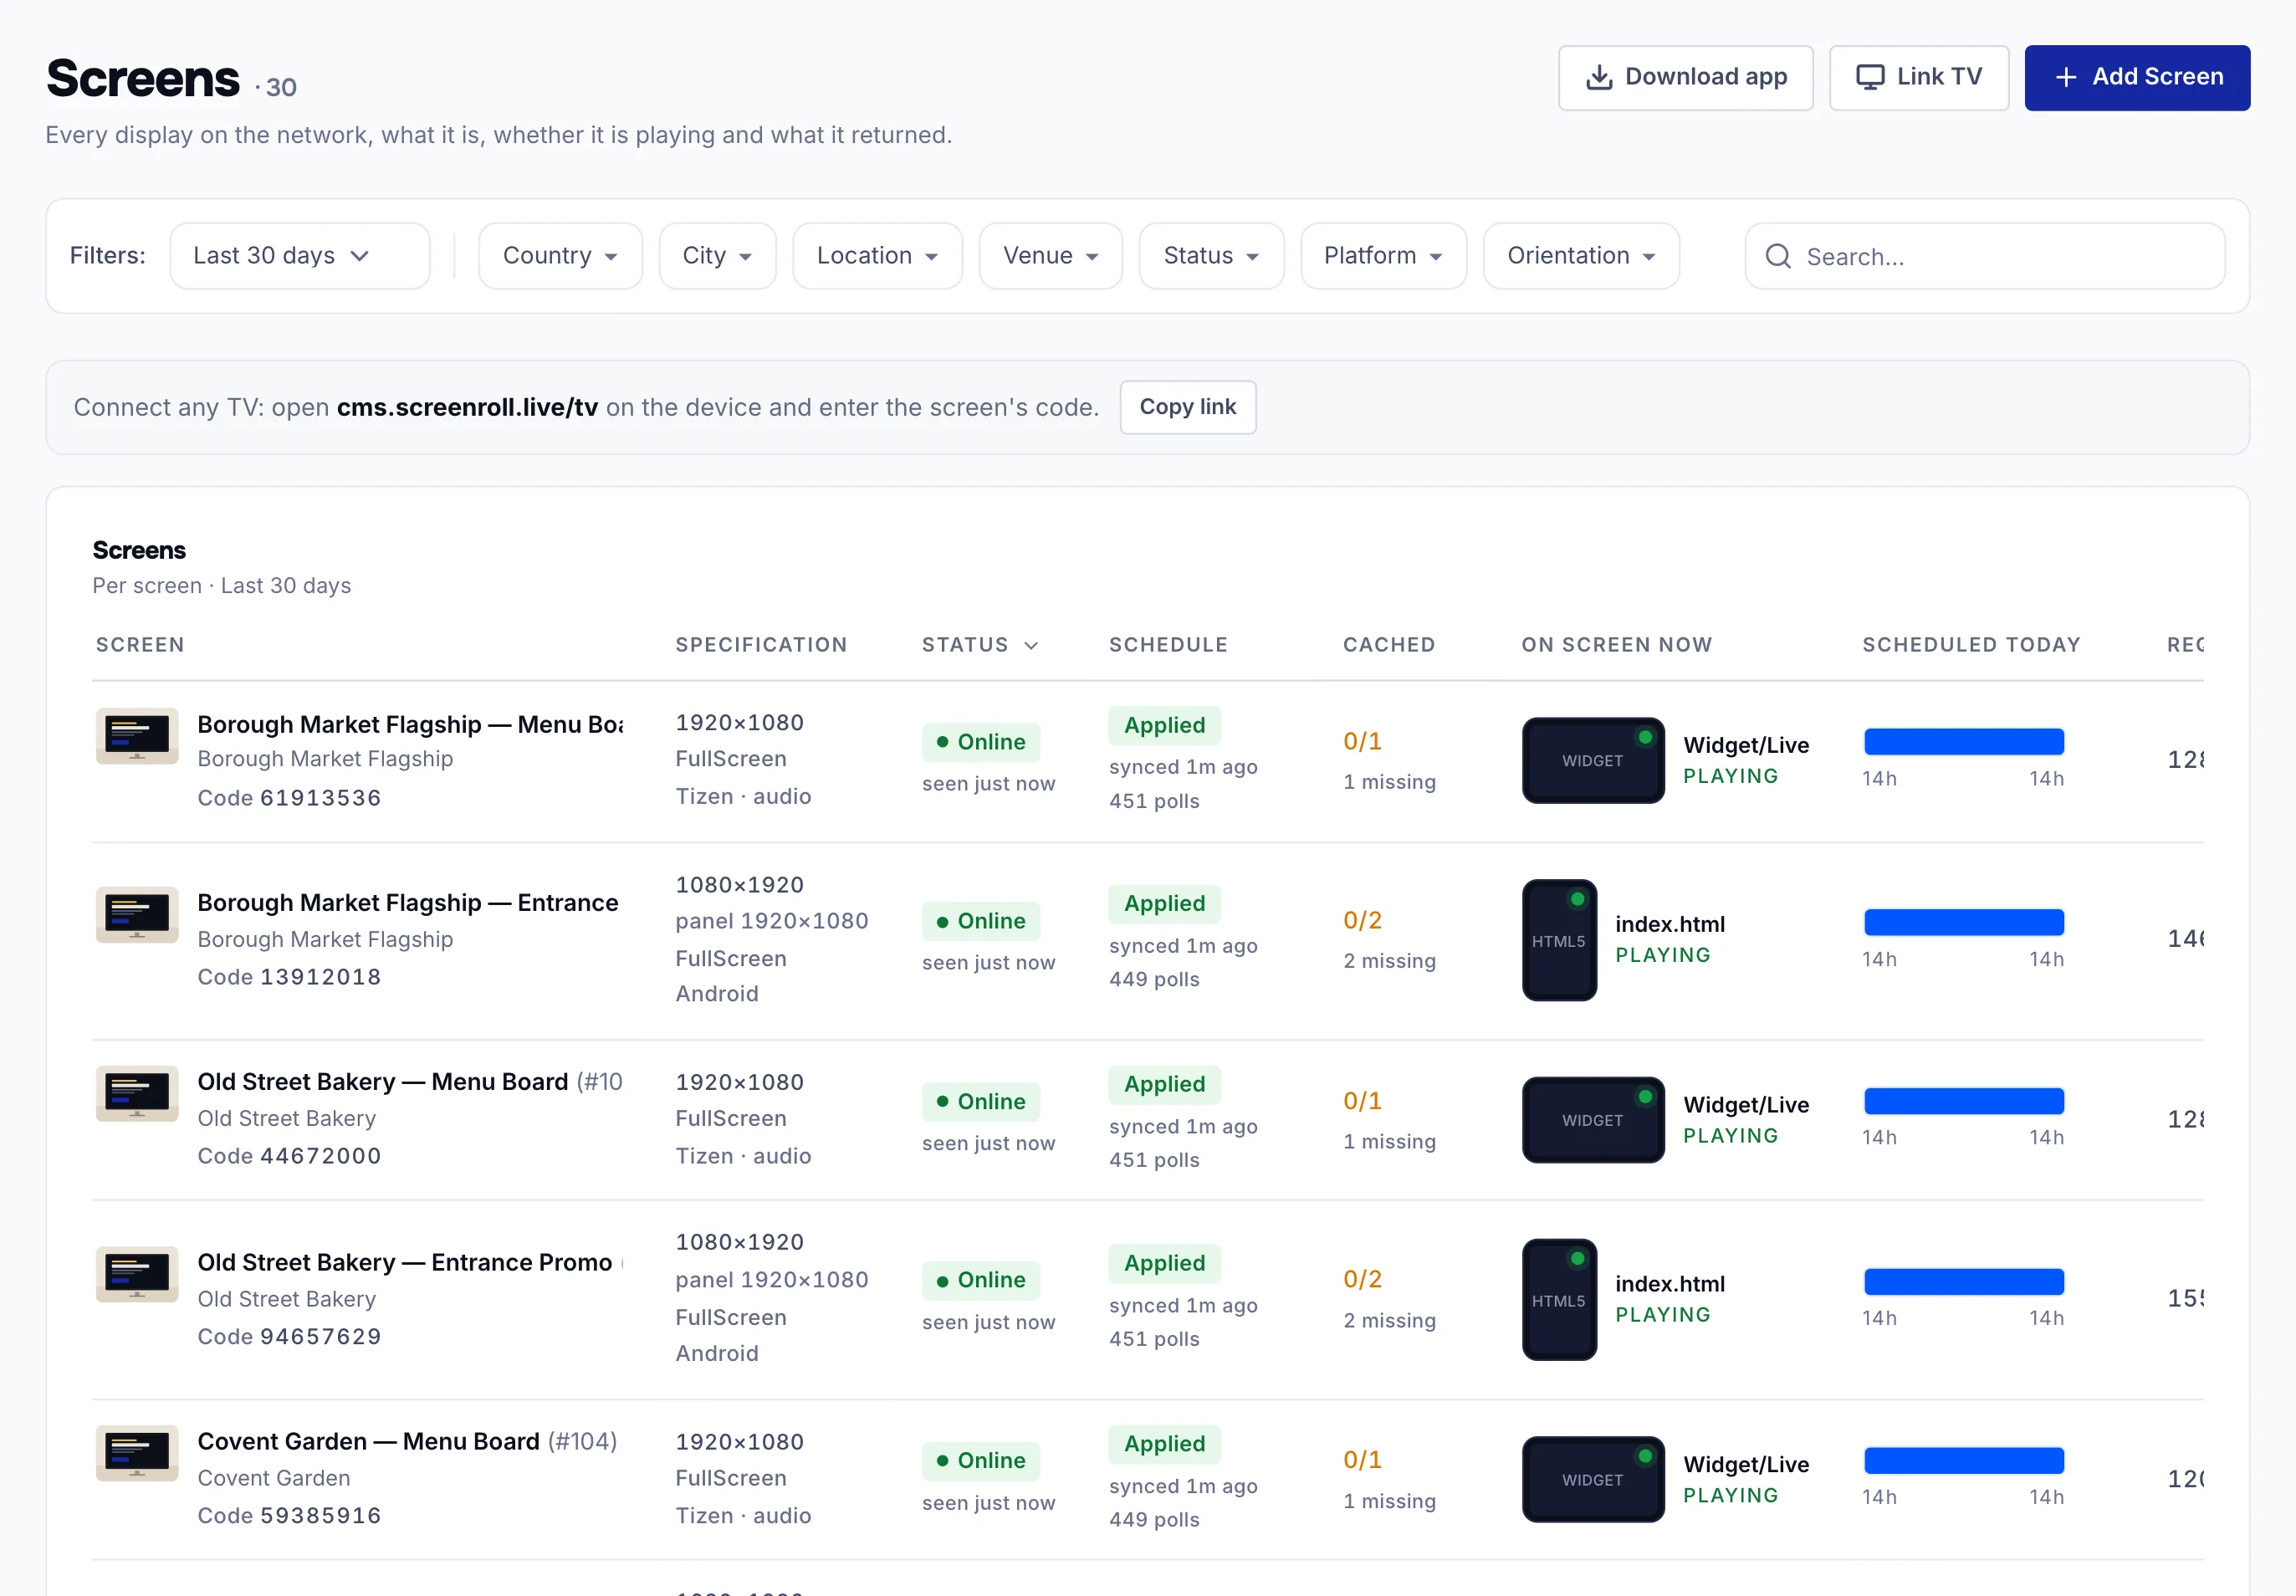The image size is (2296, 1596).
Task: Click Online status badge for Borough Market Menu Board
Action: 980,742
